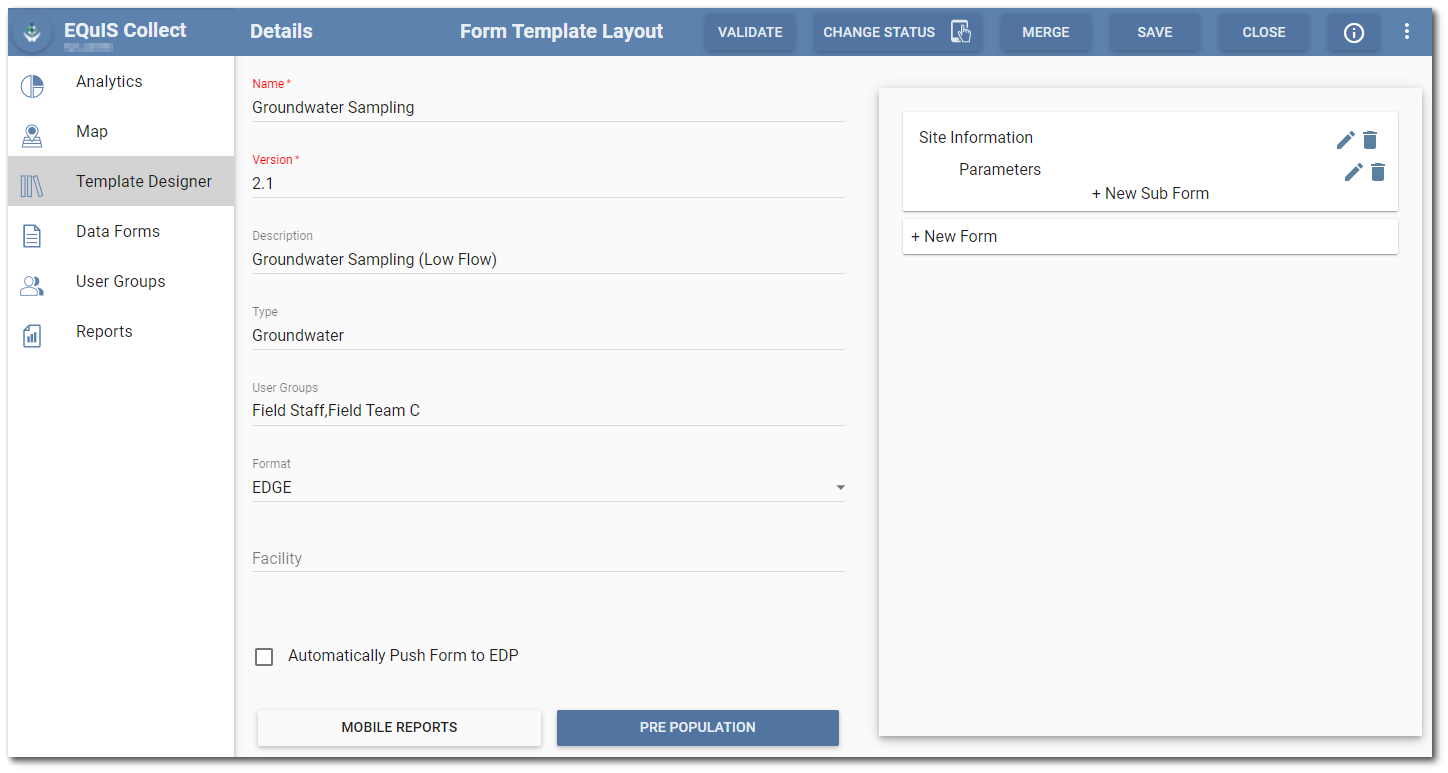The width and height of the screenshot is (1448, 773).
Task: Click CHANGE STATUS in the toolbar
Action: (x=879, y=32)
